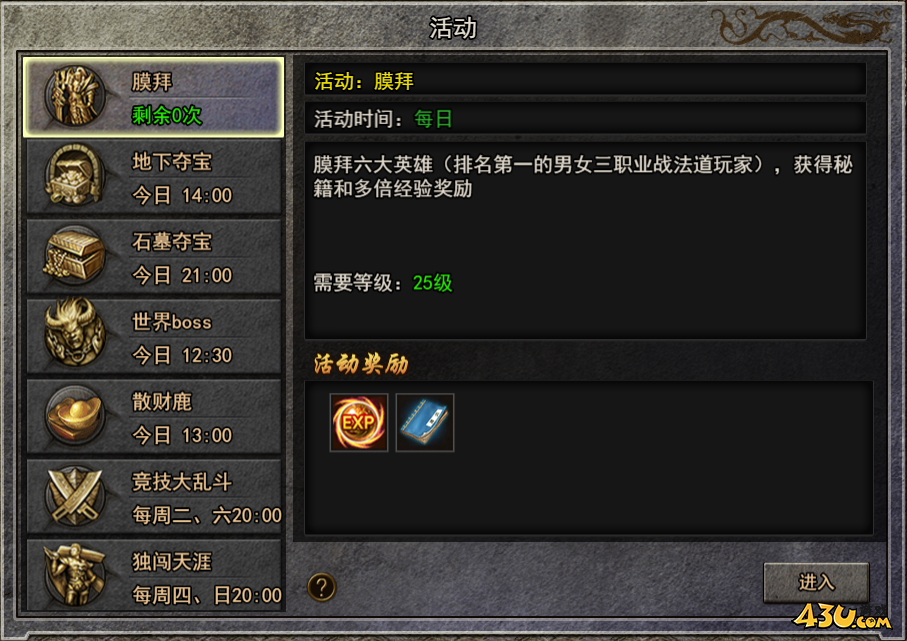Click the 剩余0次 remaining count text
Viewport: 907px width, 641px height.
point(167,115)
